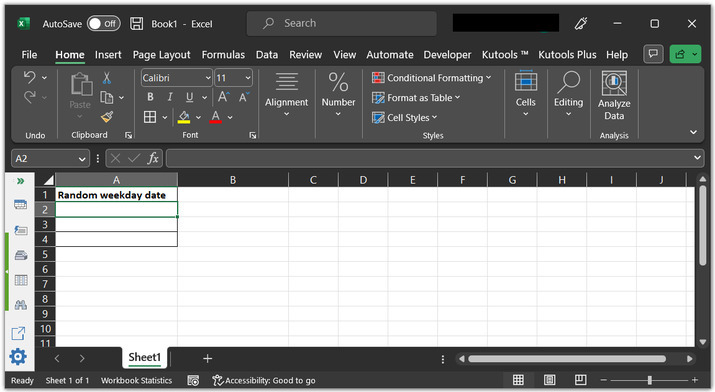Click Workbook Statistics in status bar

(x=136, y=380)
